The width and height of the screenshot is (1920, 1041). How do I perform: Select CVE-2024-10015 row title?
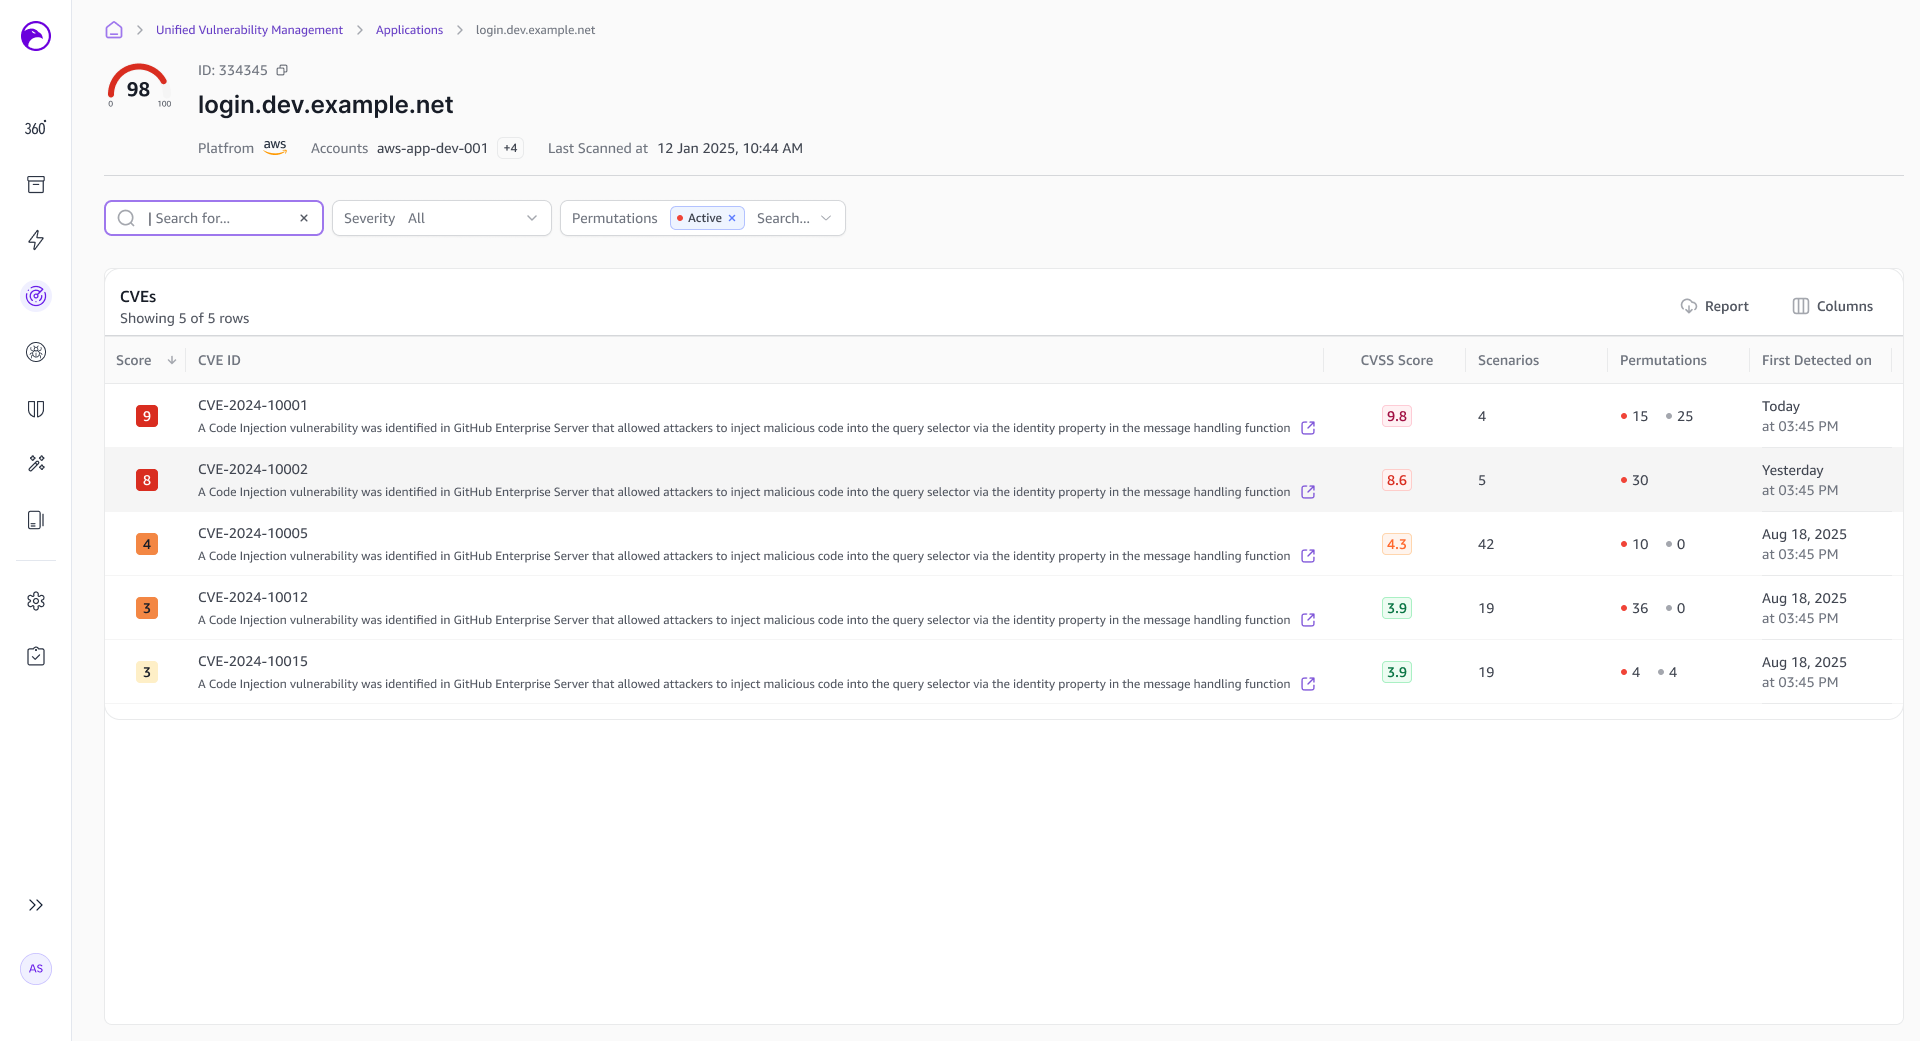(x=253, y=661)
